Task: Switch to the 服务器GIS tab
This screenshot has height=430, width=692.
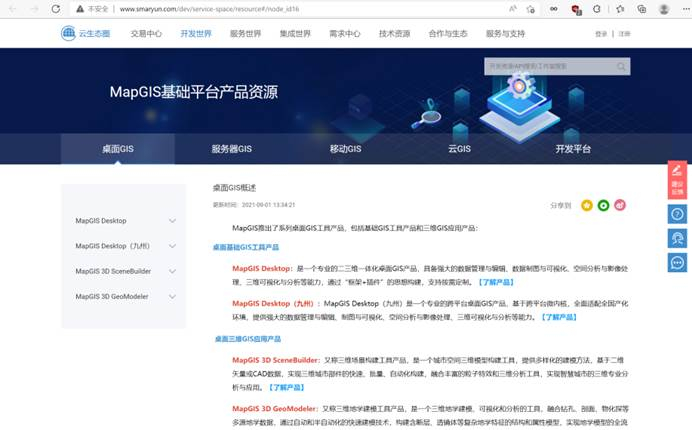Action: click(232, 149)
